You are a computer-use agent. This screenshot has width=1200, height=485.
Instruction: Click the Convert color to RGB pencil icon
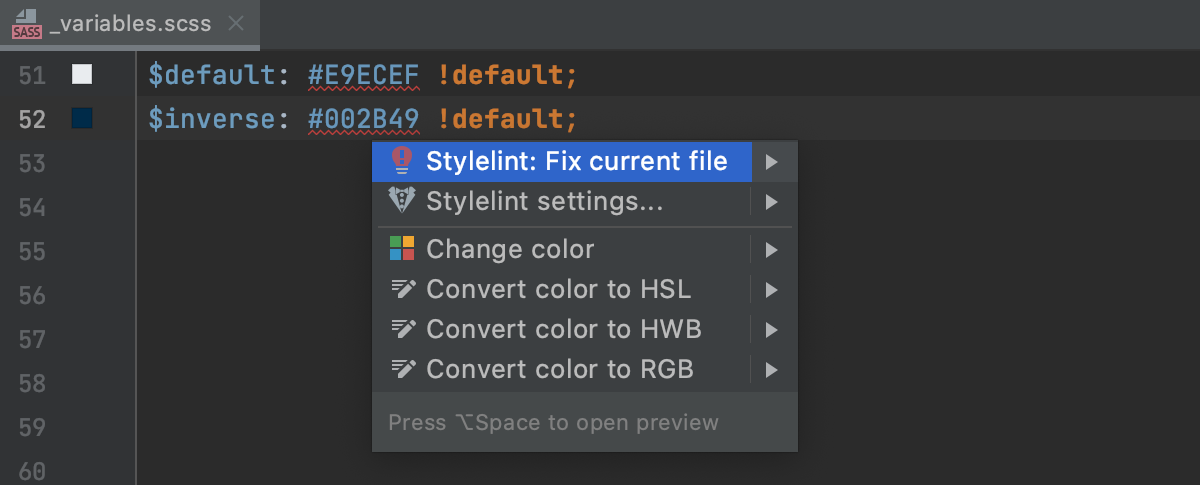(x=402, y=369)
